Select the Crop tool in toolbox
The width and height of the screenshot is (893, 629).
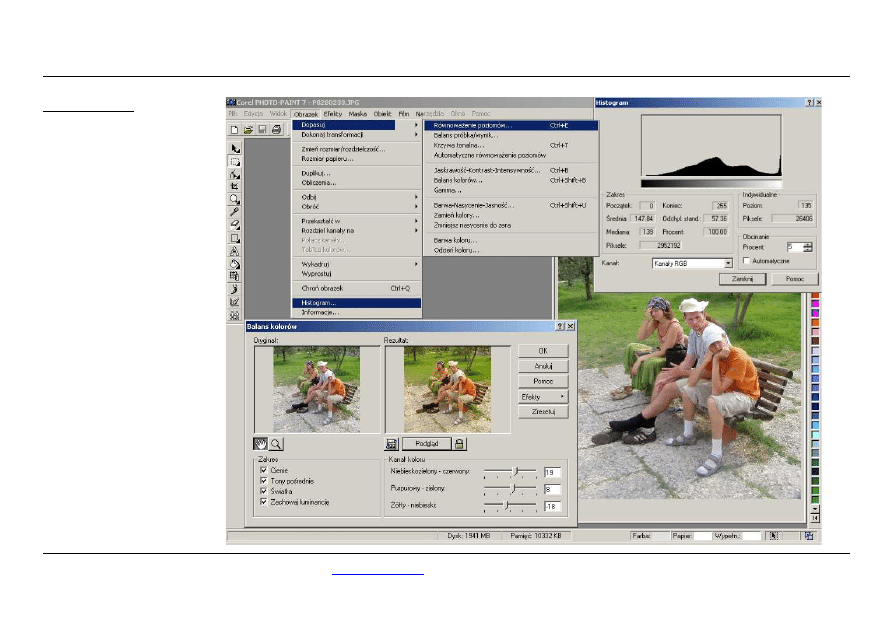(235, 186)
